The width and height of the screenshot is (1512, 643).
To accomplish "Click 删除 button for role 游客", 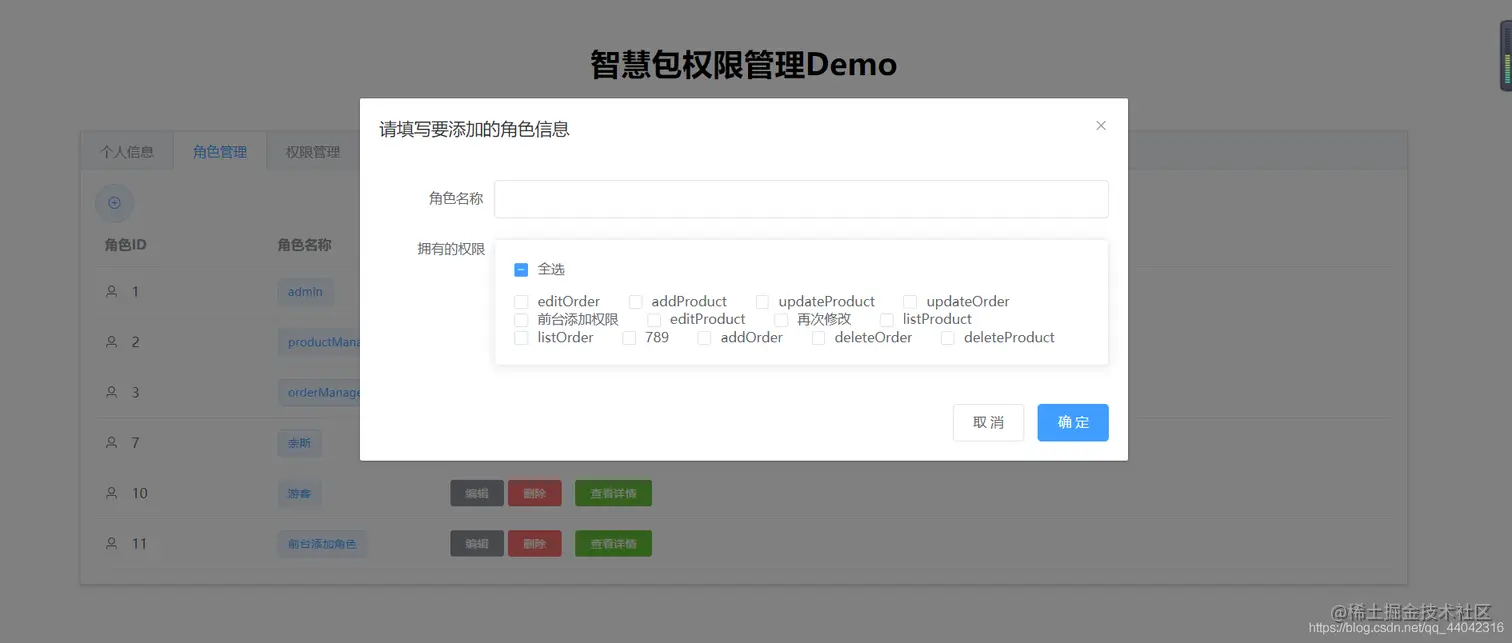I will coord(535,493).
